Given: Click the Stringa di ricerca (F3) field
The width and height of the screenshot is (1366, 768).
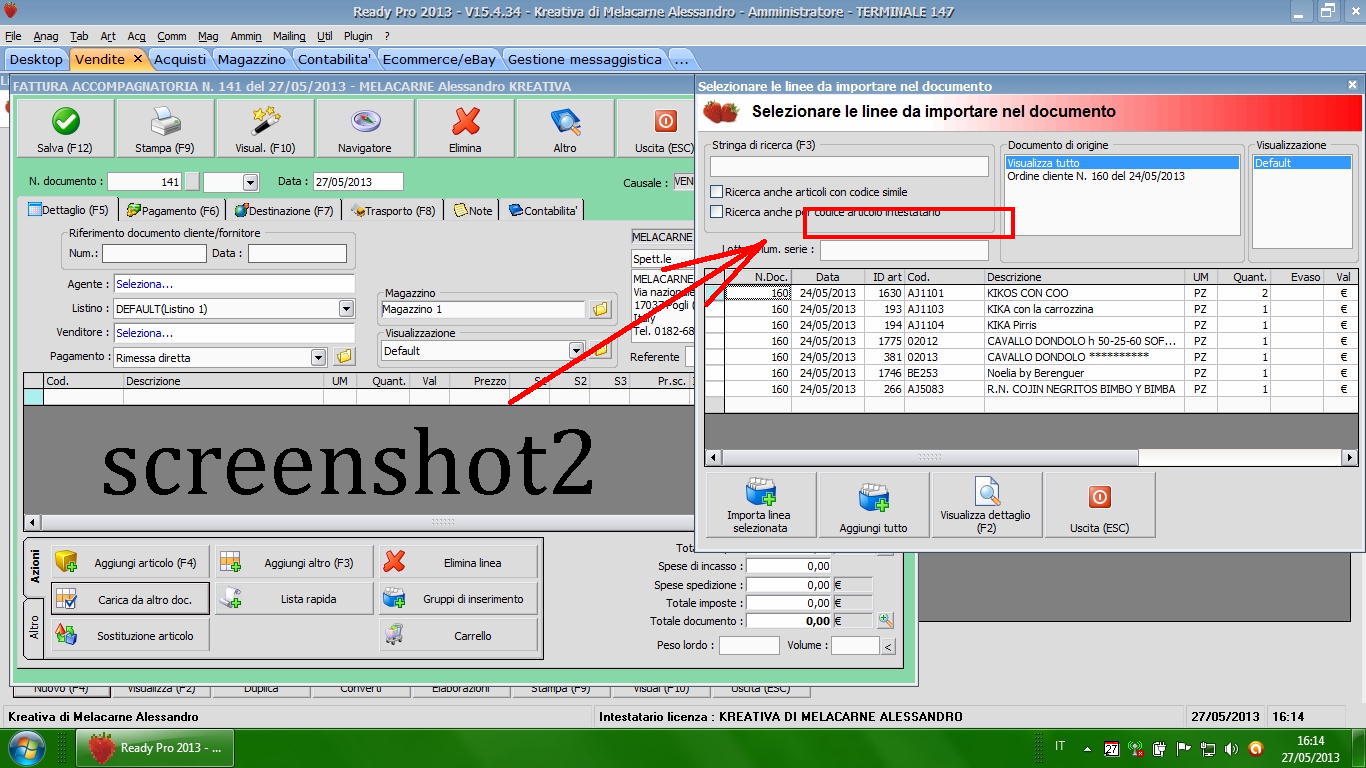Looking at the screenshot, I should [849, 166].
